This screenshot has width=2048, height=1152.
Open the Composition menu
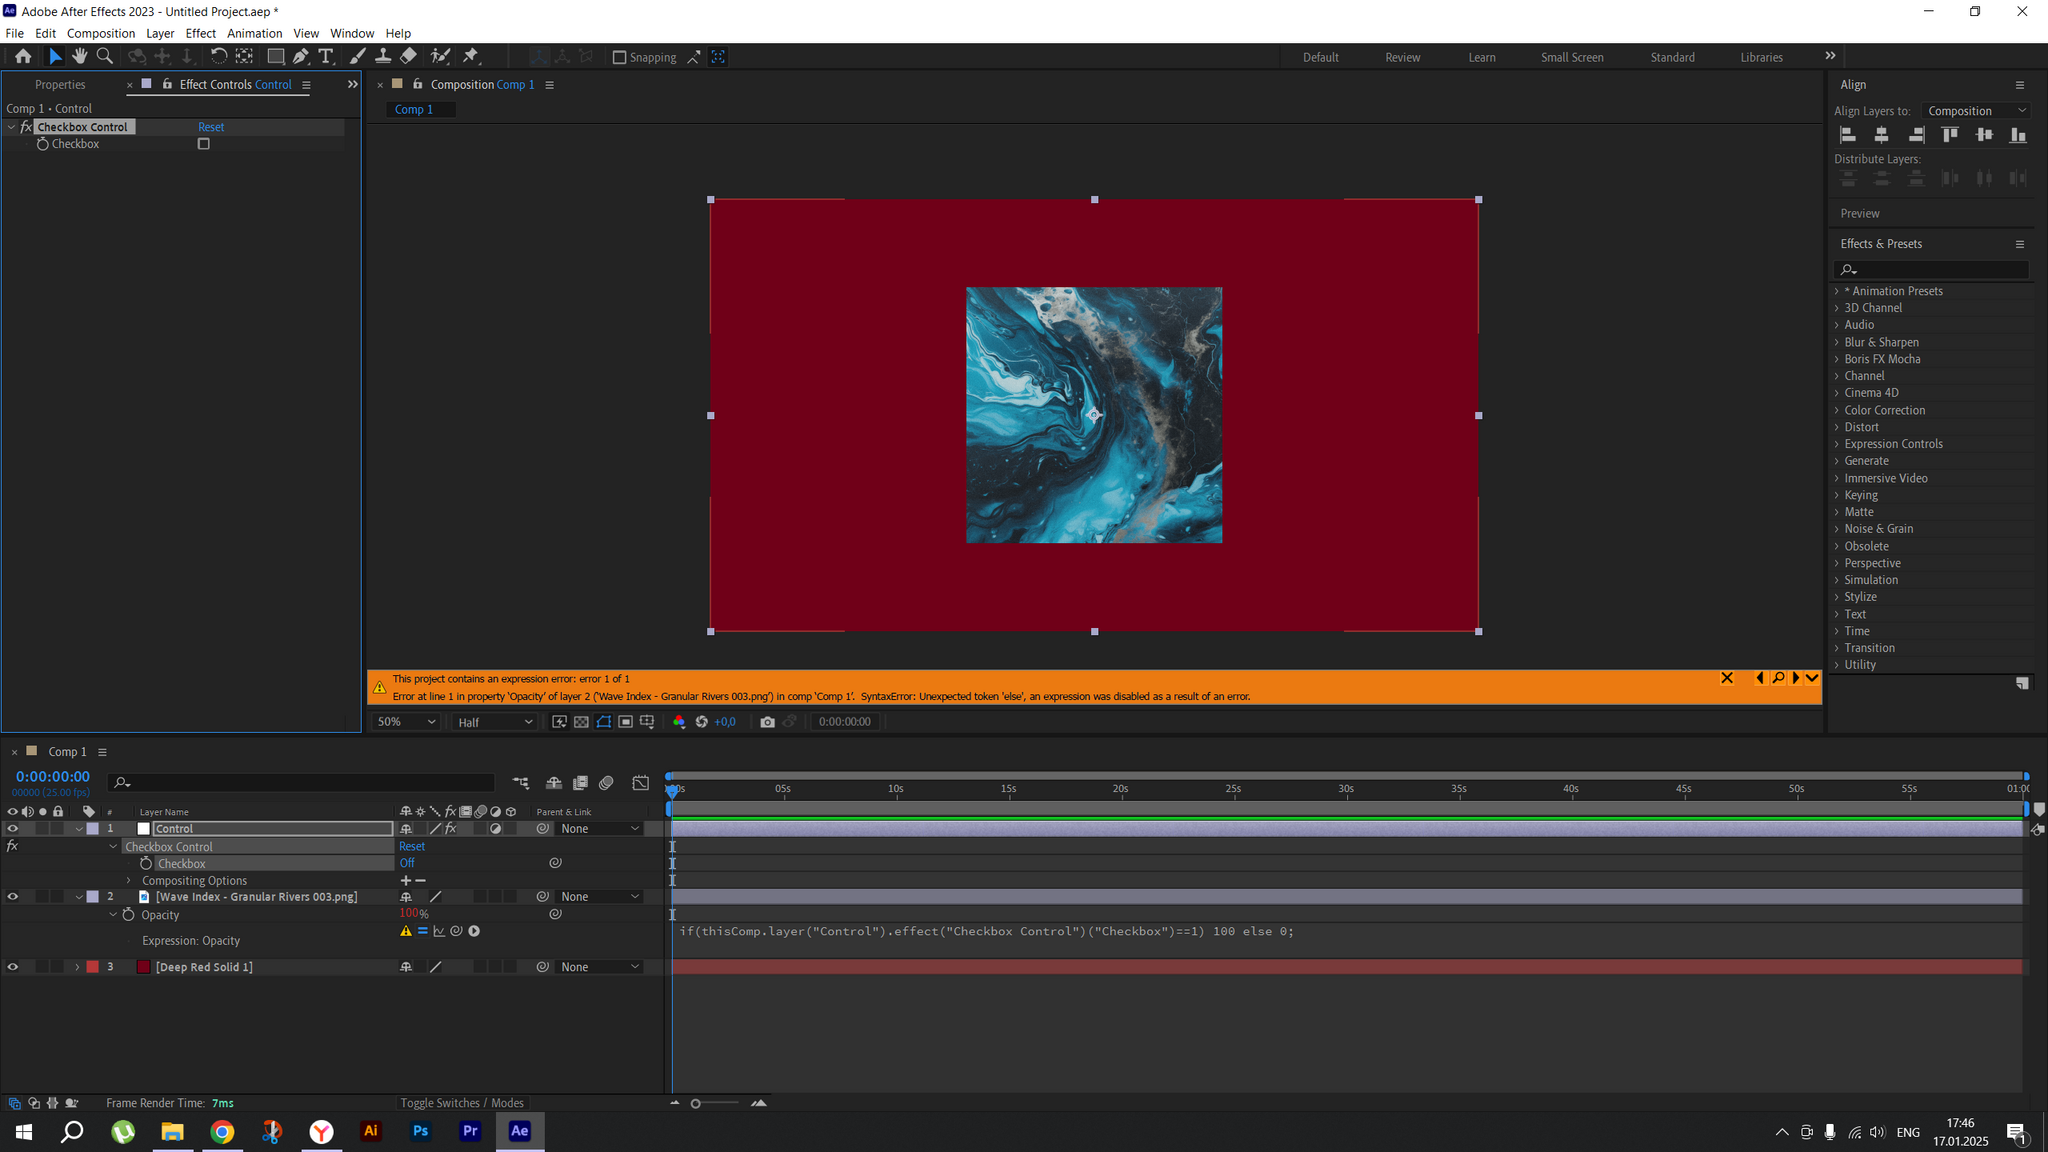(100, 33)
